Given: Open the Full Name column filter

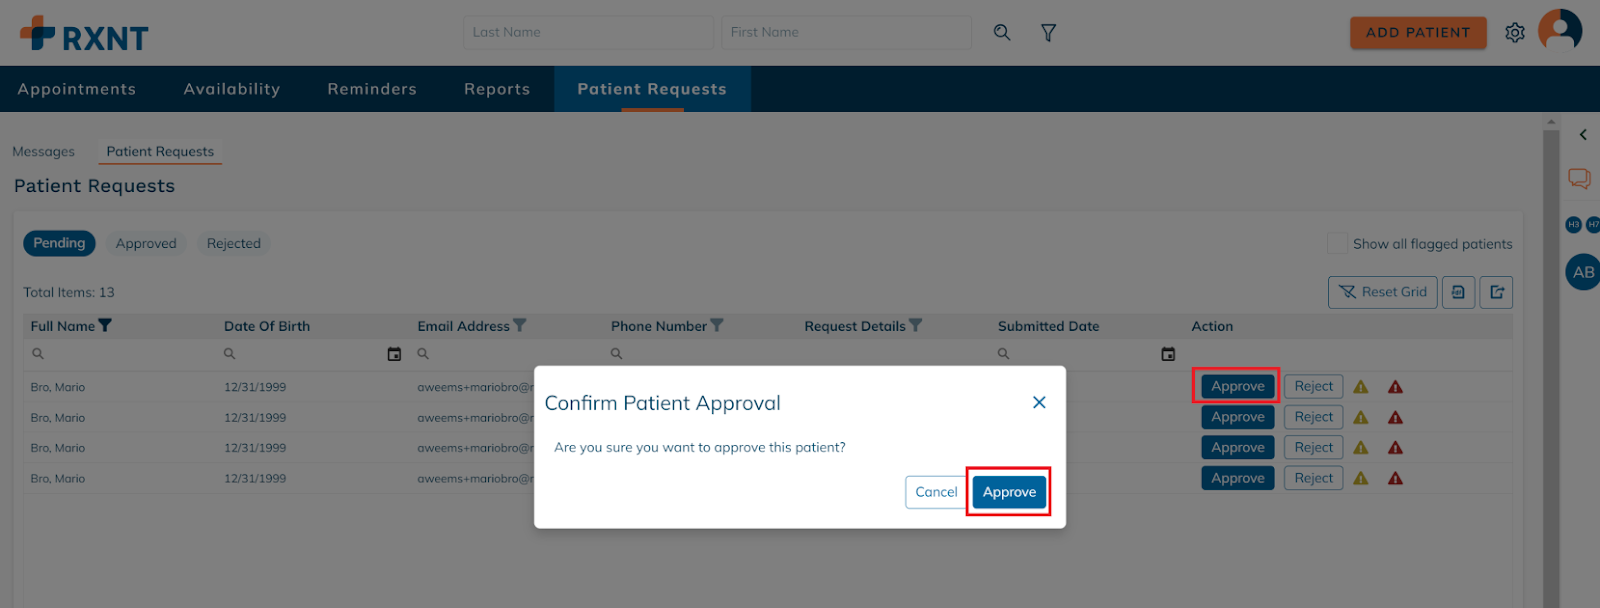Looking at the screenshot, I should click(x=105, y=326).
